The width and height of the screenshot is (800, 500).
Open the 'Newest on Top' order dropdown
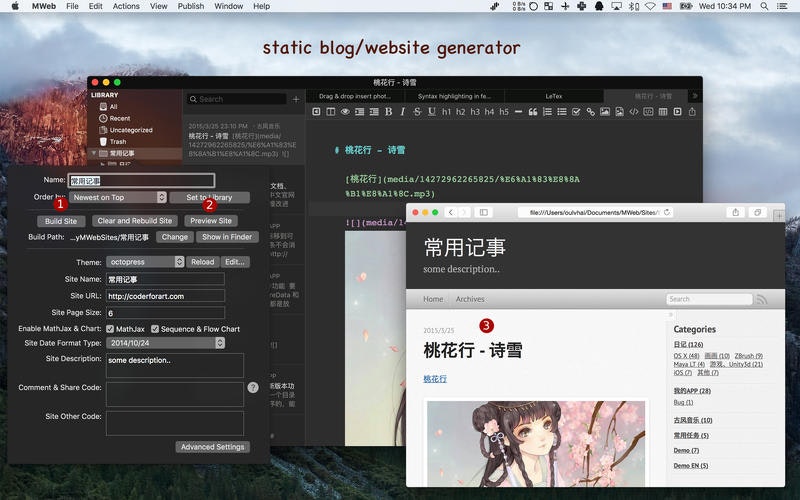click(118, 197)
